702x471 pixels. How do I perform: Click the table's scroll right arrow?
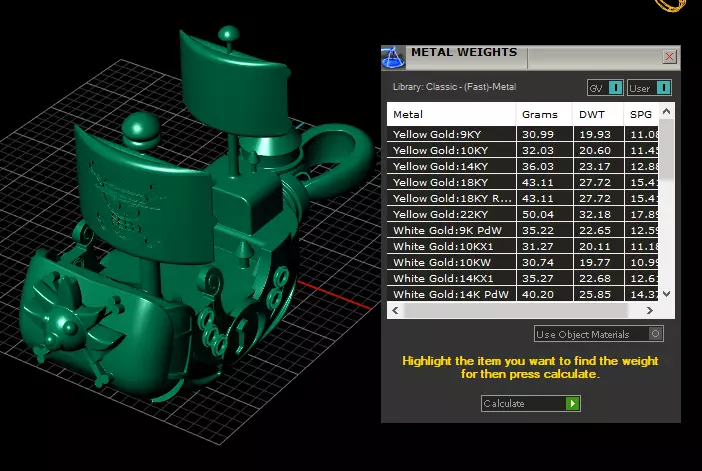pos(650,310)
